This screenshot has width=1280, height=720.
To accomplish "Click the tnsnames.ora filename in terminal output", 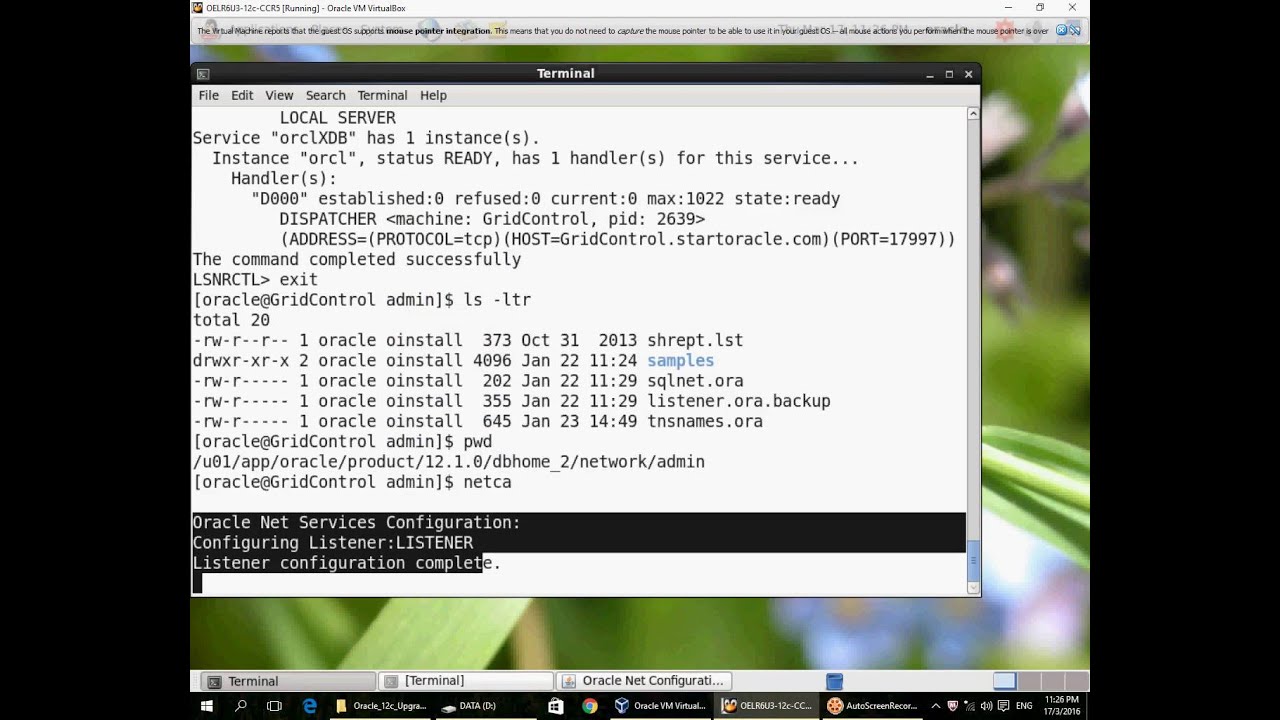I will coord(705,421).
